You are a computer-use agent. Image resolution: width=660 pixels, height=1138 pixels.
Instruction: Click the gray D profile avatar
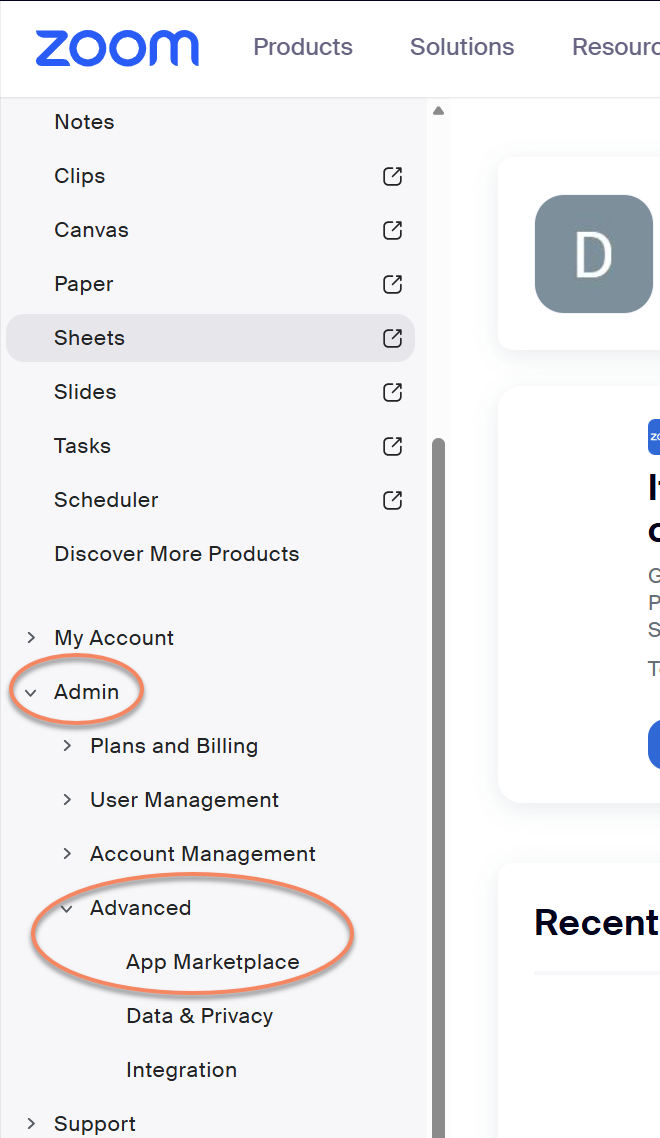click(593, 254)
